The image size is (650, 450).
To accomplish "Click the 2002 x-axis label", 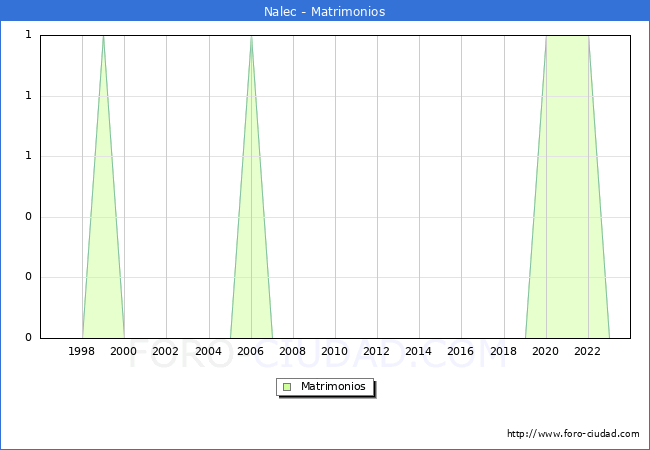I will 166,352.
